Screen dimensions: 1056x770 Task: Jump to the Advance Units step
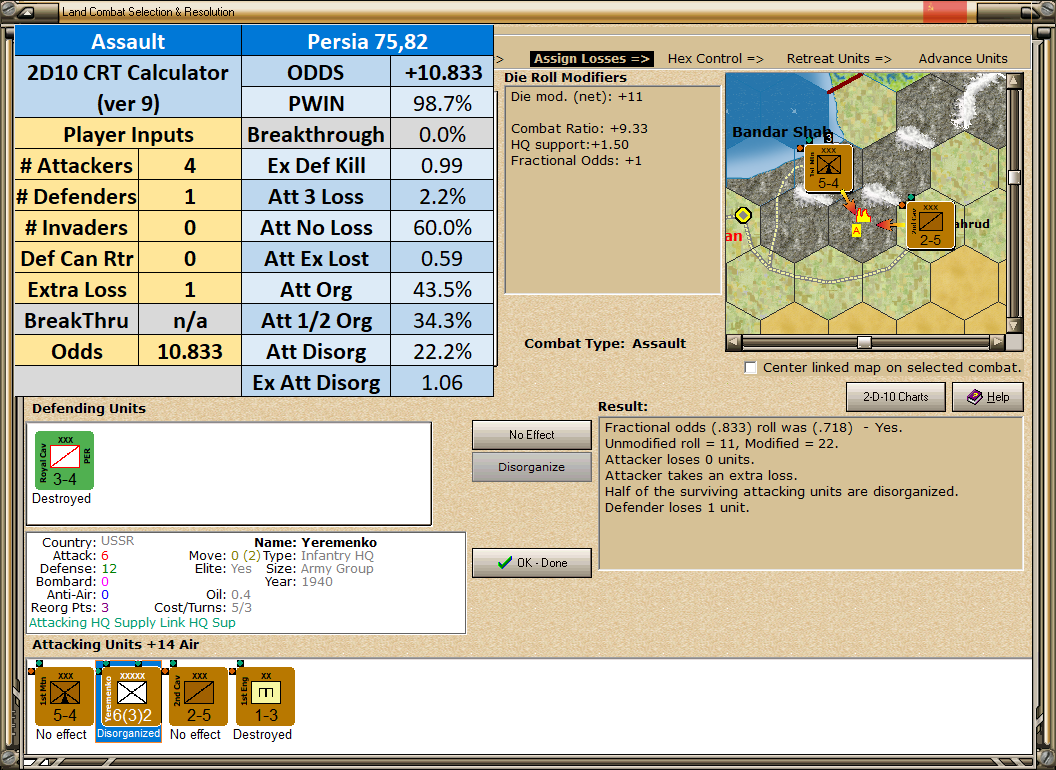(963, 59)
